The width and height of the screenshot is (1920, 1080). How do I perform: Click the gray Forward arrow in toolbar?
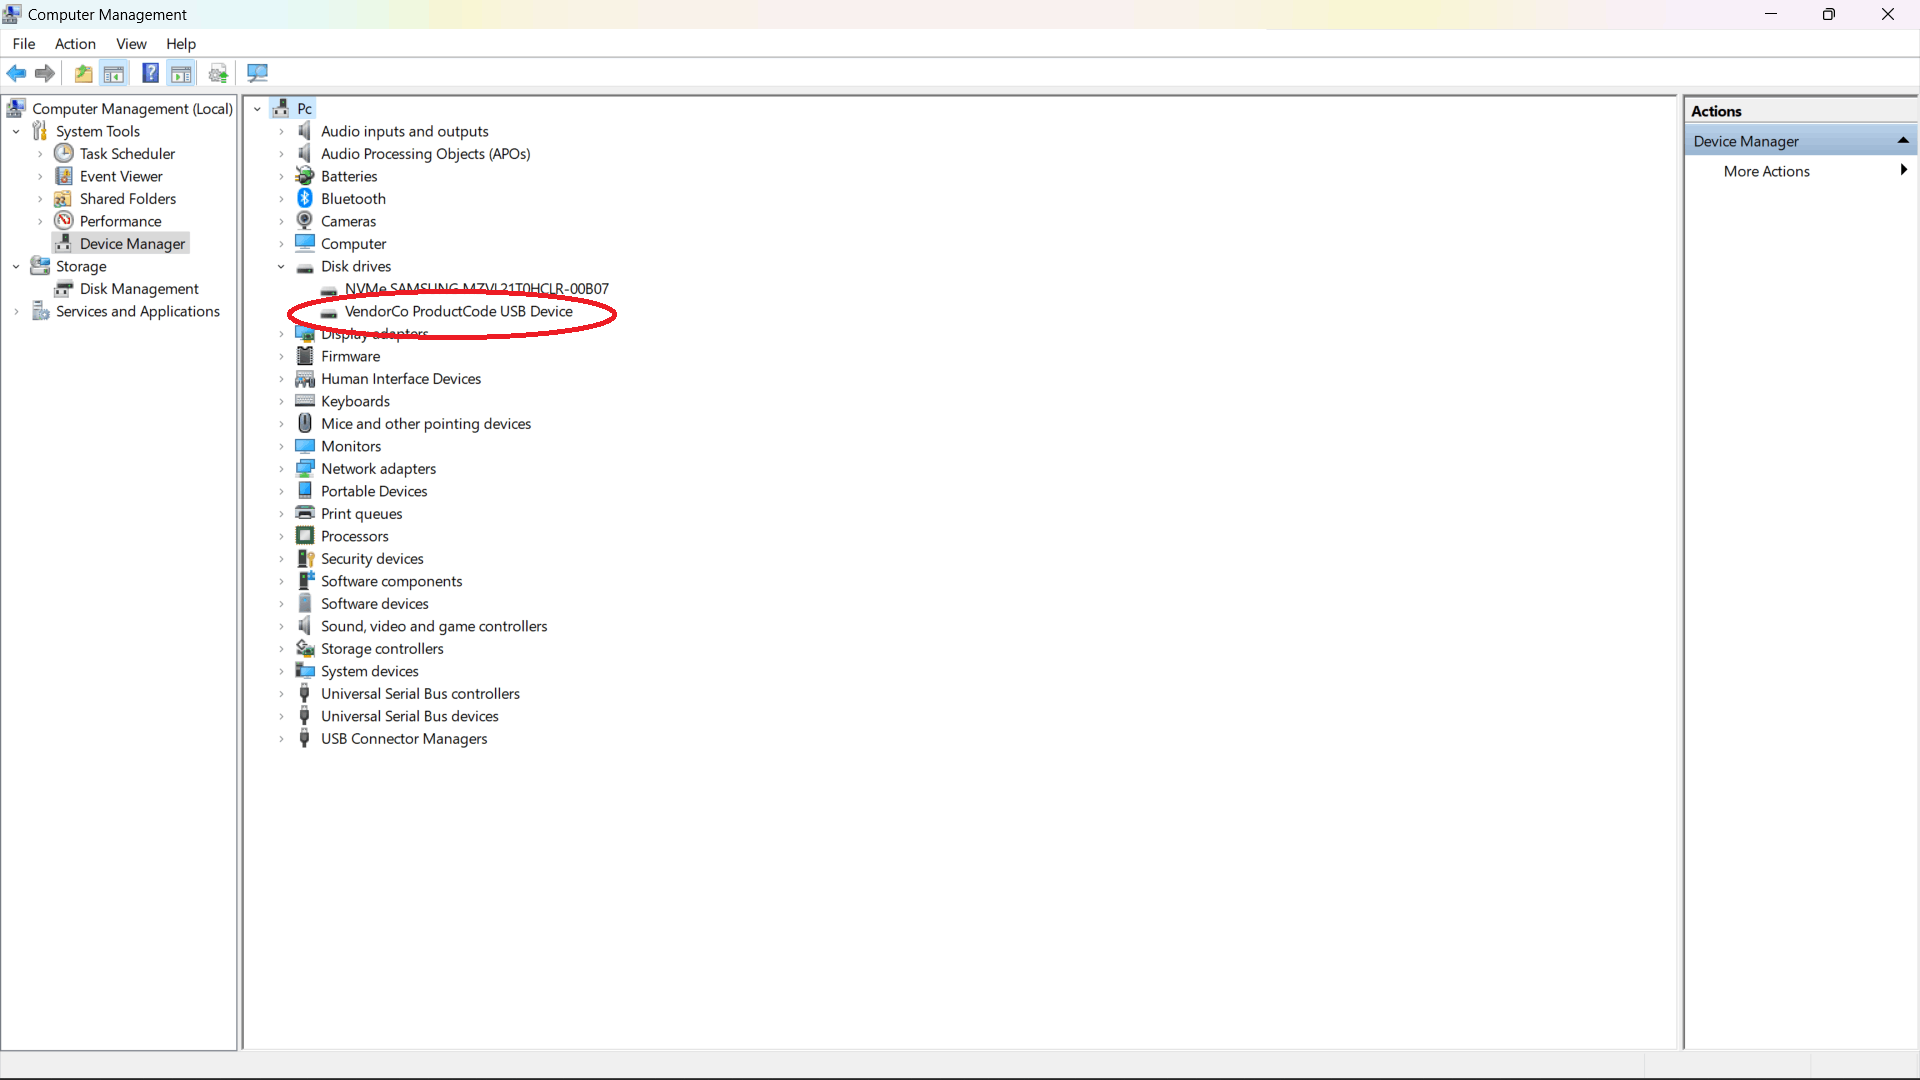45,73
